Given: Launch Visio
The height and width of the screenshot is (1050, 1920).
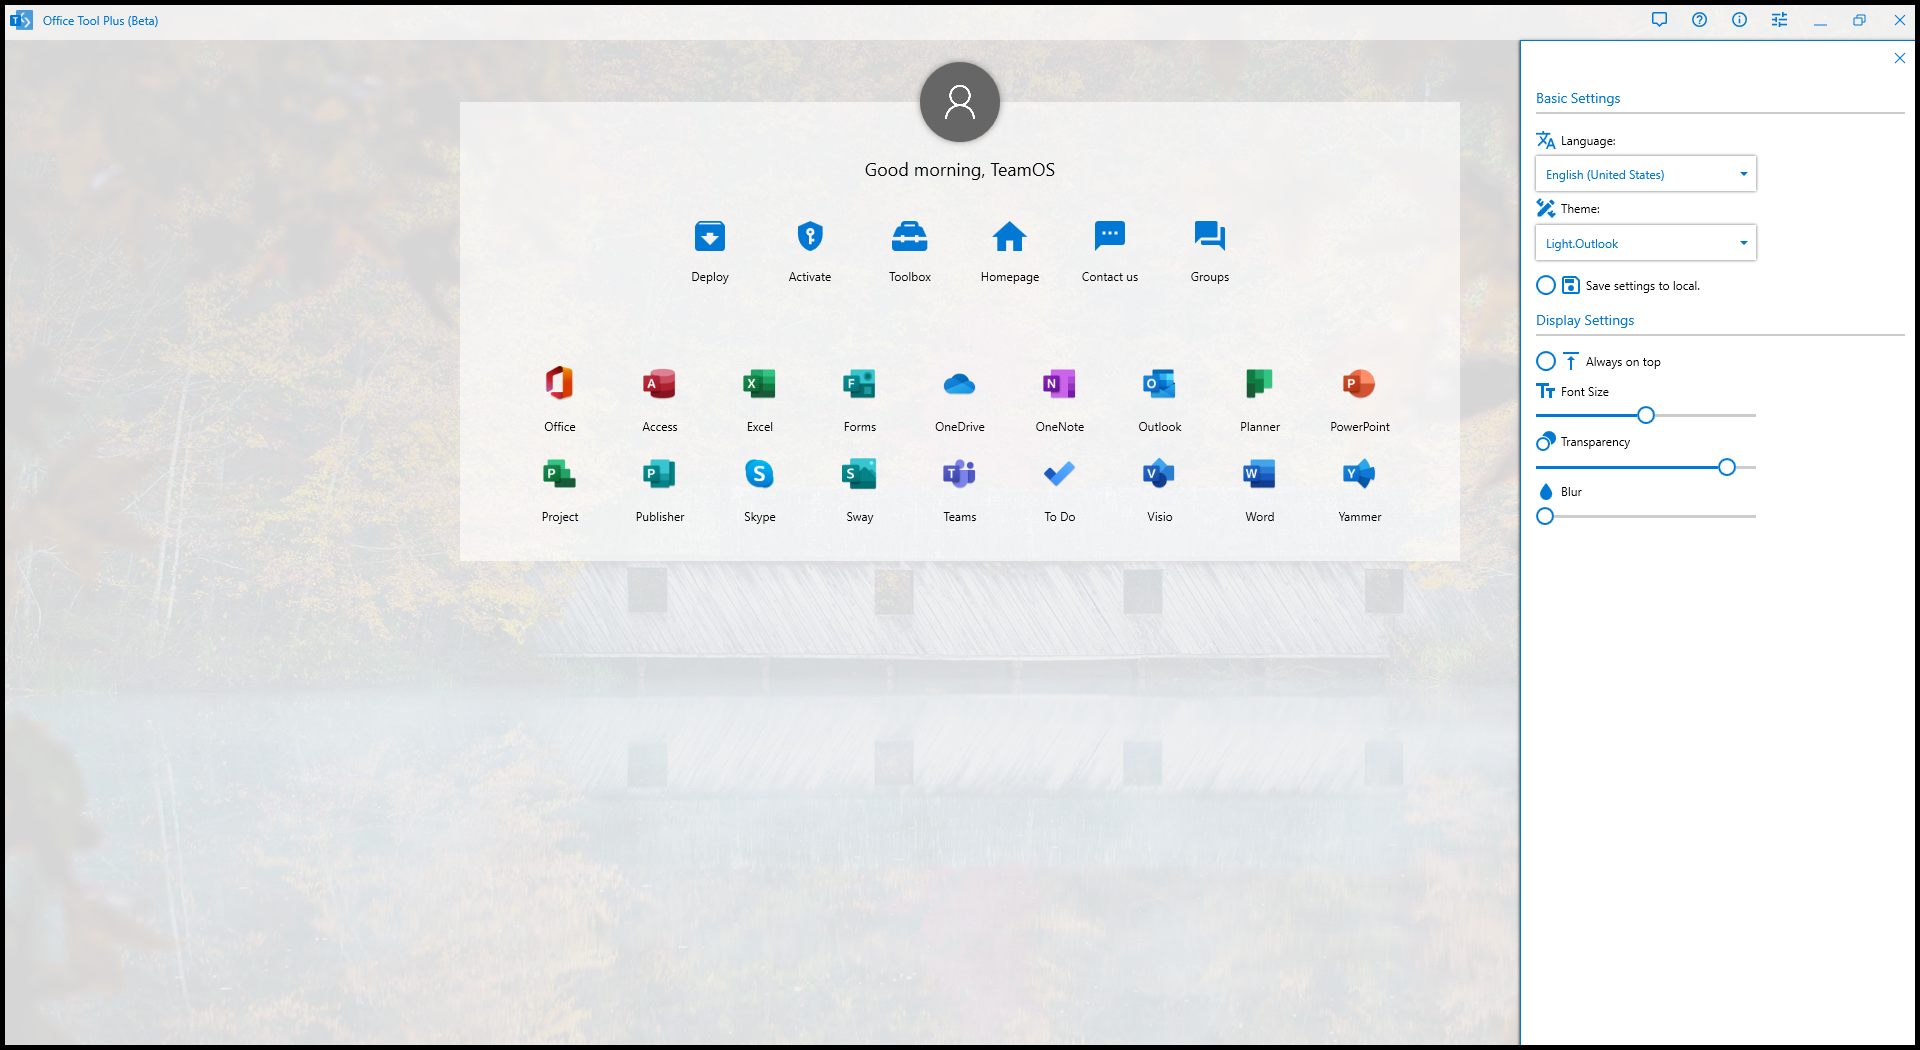Looking at the screenshot, I should (1160, 474).
